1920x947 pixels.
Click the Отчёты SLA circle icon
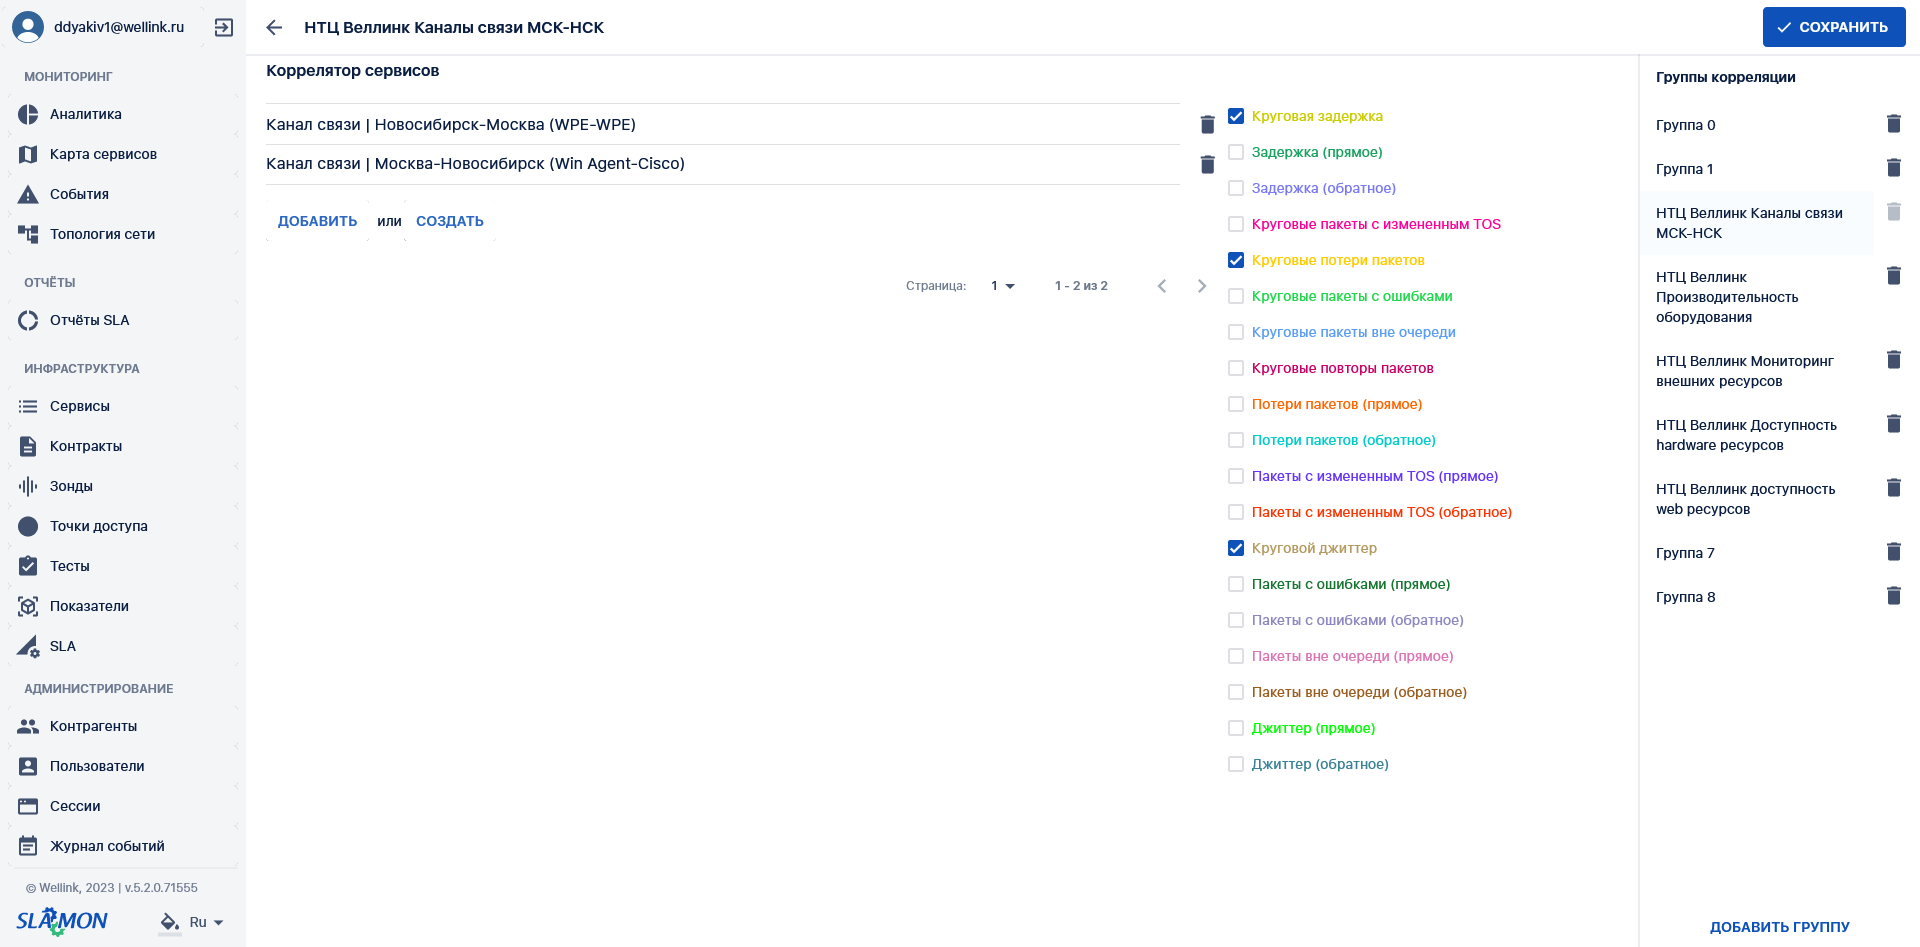[x=28, y=320]
